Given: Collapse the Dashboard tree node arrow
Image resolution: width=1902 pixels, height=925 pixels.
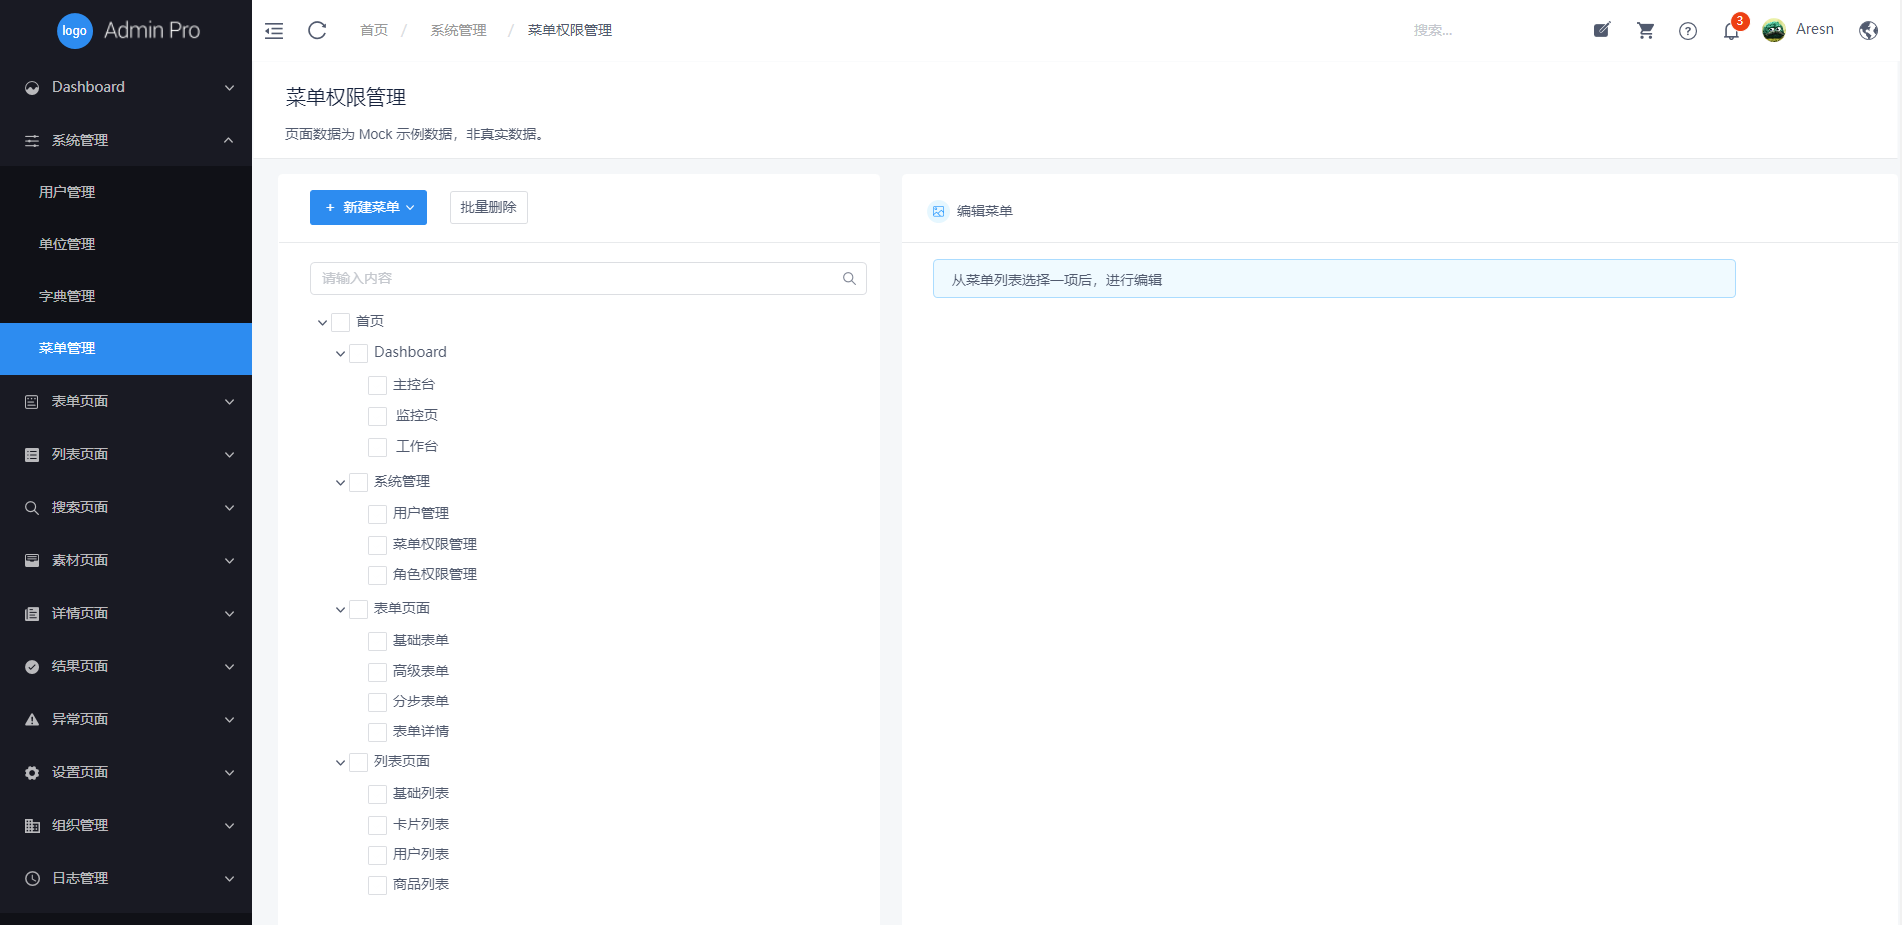Looking at the screenshot, I should 340,353.
